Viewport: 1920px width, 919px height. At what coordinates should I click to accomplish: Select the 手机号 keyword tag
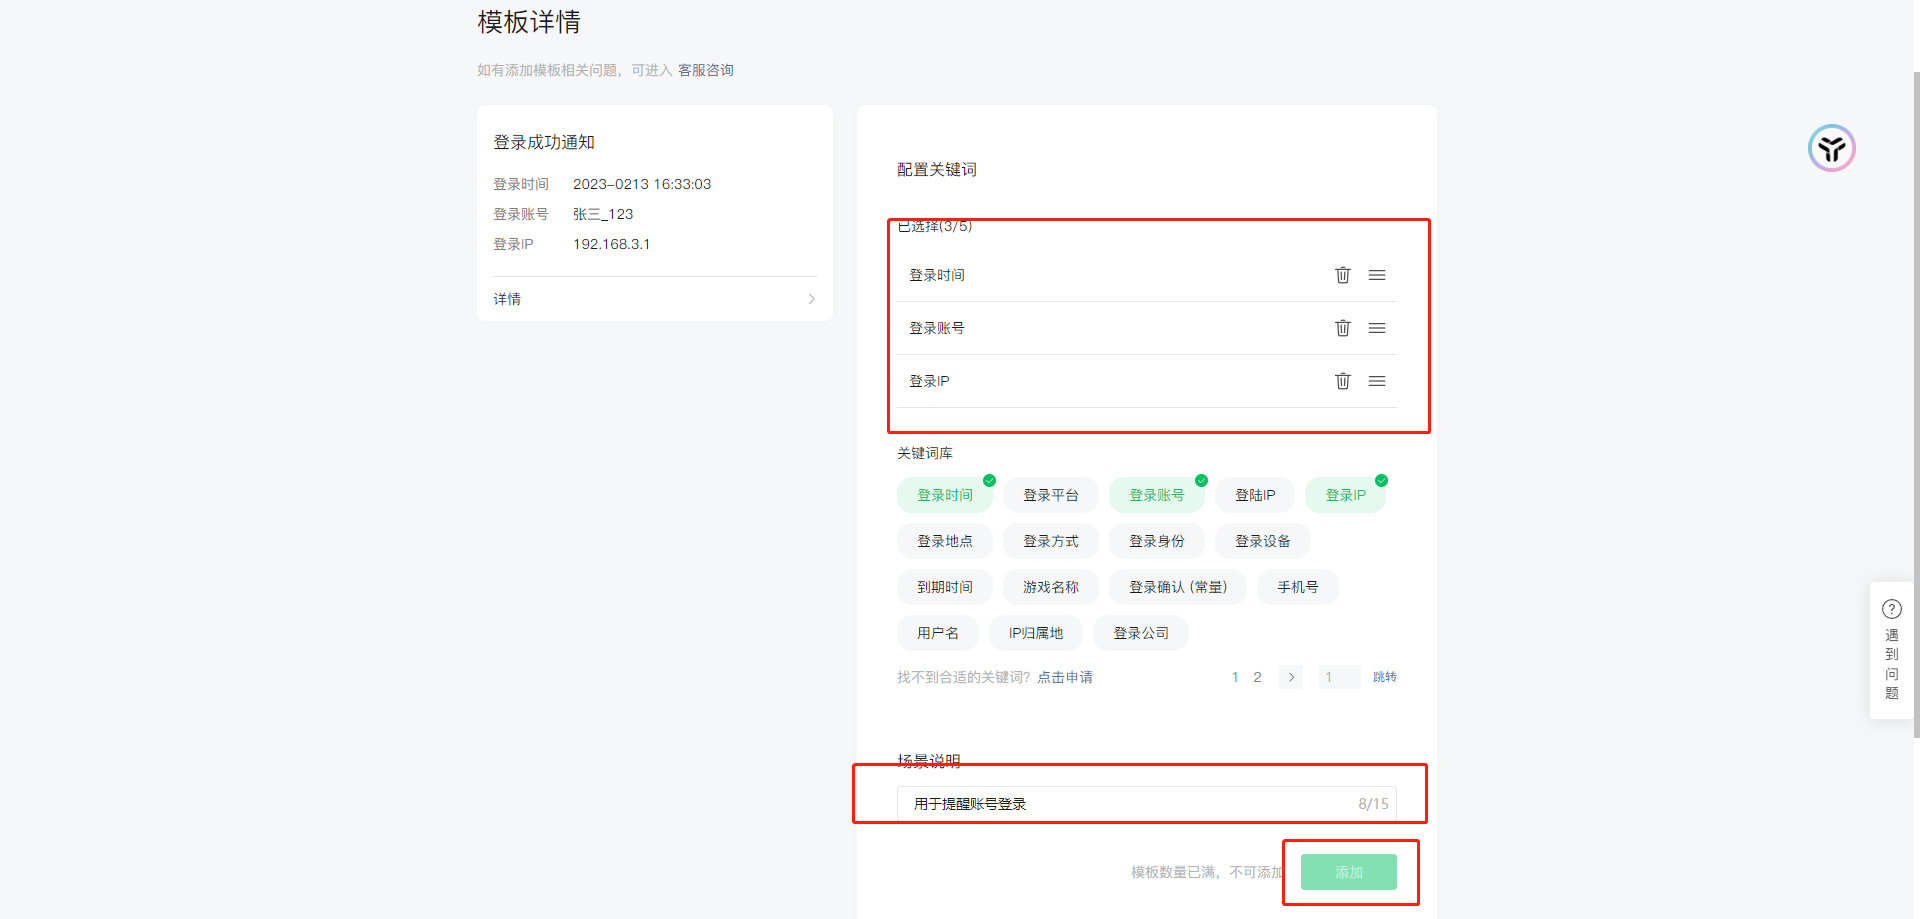[1298, 587]
